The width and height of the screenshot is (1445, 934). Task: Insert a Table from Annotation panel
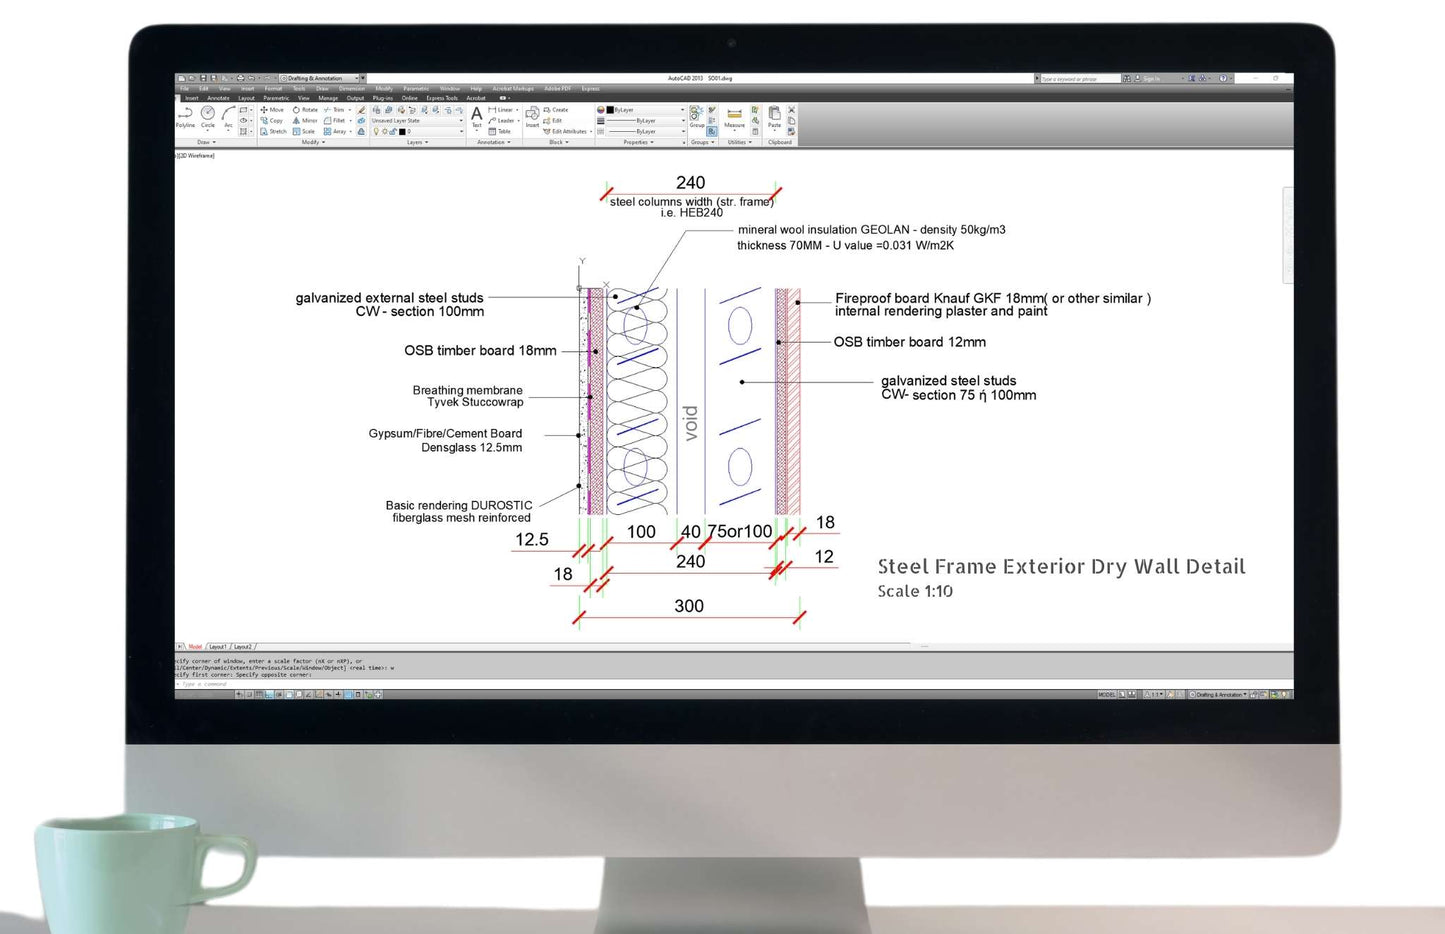click(x=500, y=131)
